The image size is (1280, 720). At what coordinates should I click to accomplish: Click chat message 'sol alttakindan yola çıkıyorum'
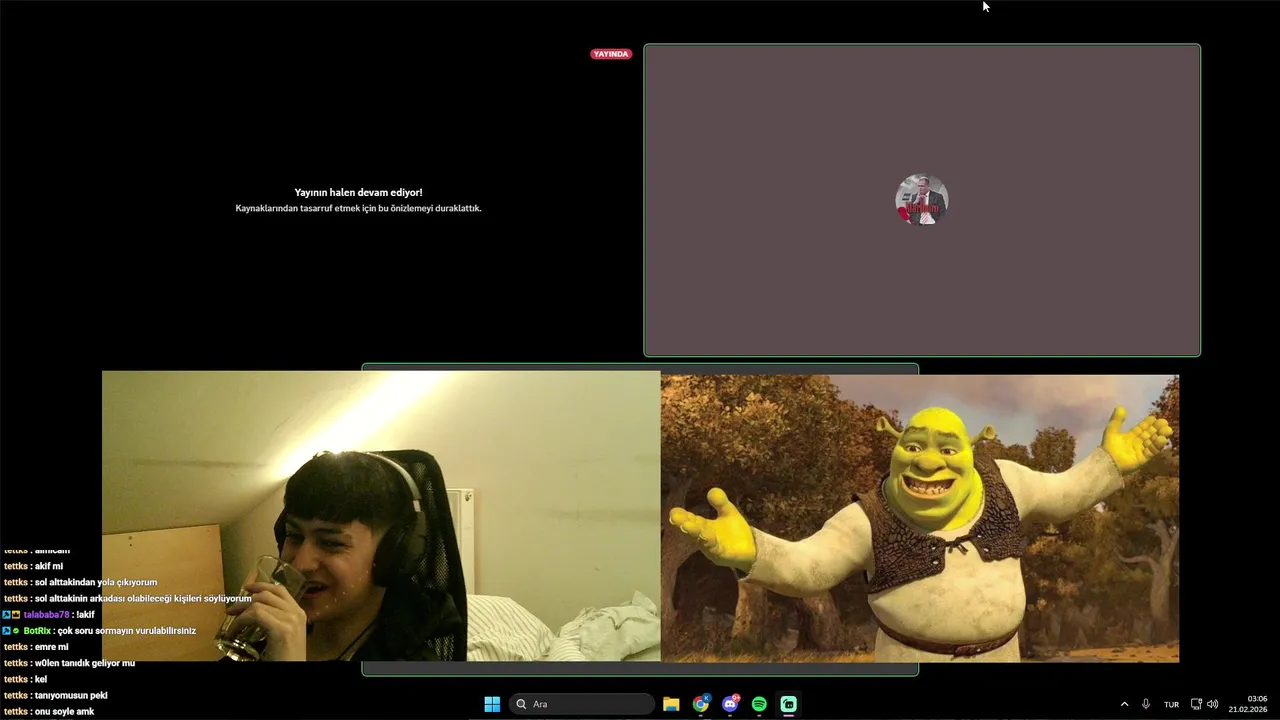[96, 582]
